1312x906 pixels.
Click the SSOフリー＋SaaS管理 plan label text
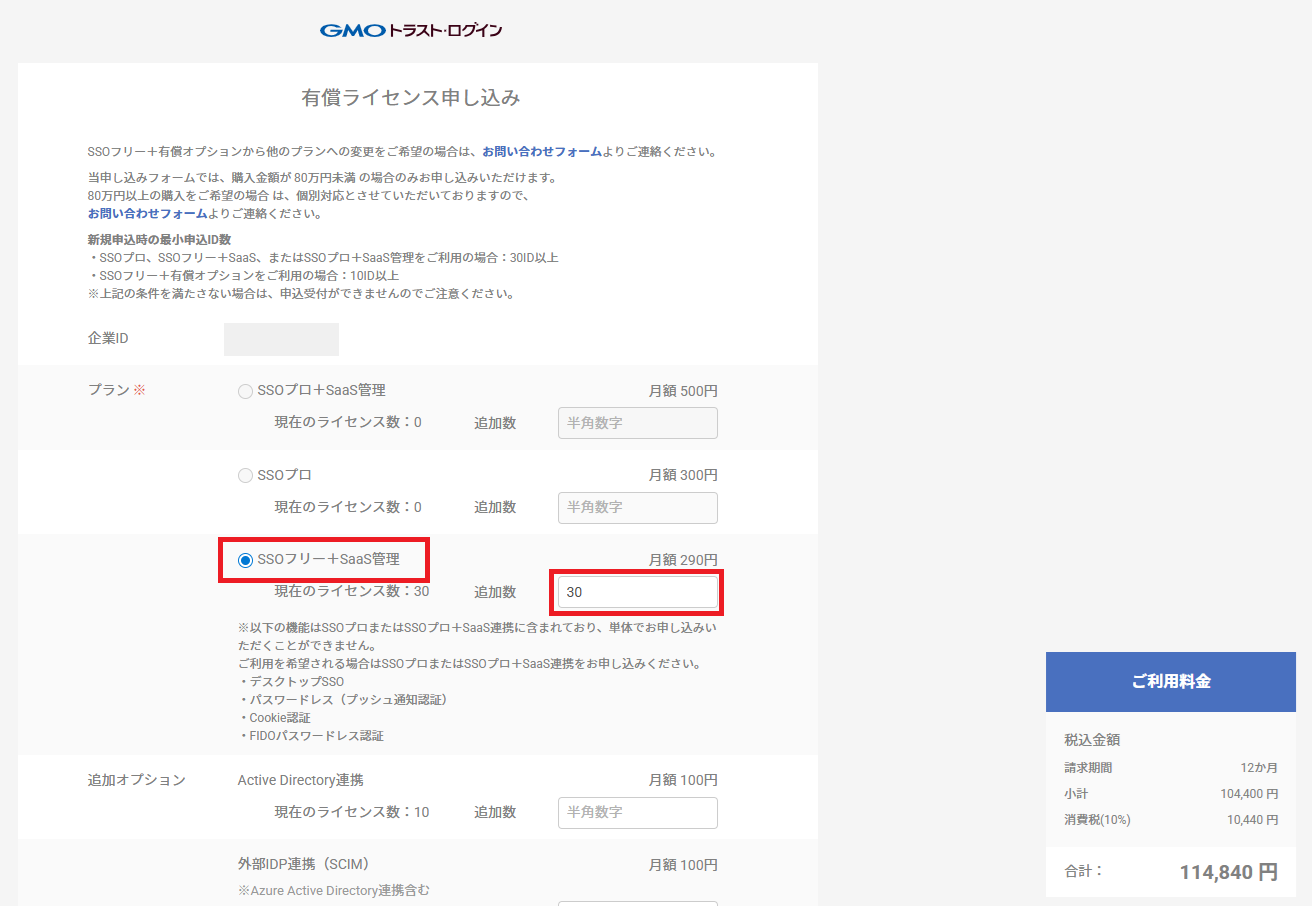(x=328, y=560)
